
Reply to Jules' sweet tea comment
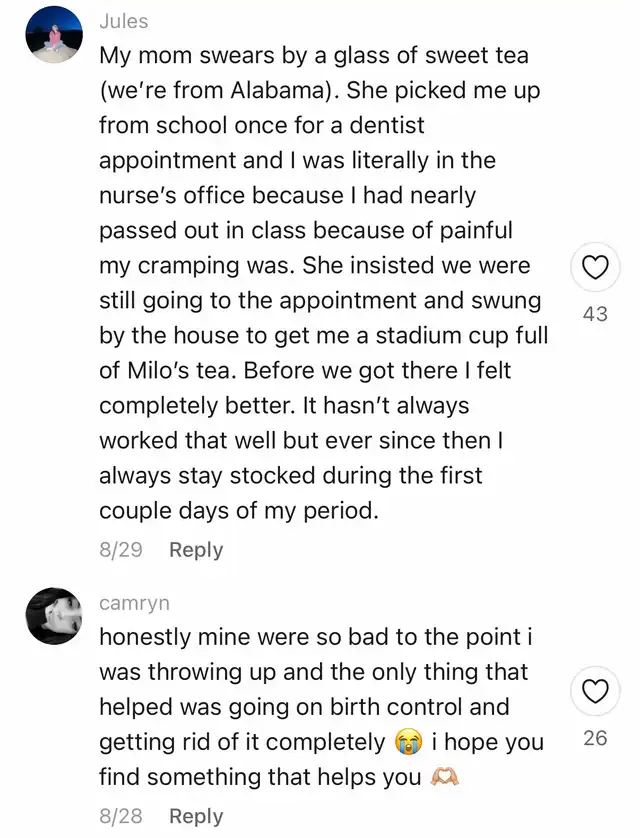196,550
